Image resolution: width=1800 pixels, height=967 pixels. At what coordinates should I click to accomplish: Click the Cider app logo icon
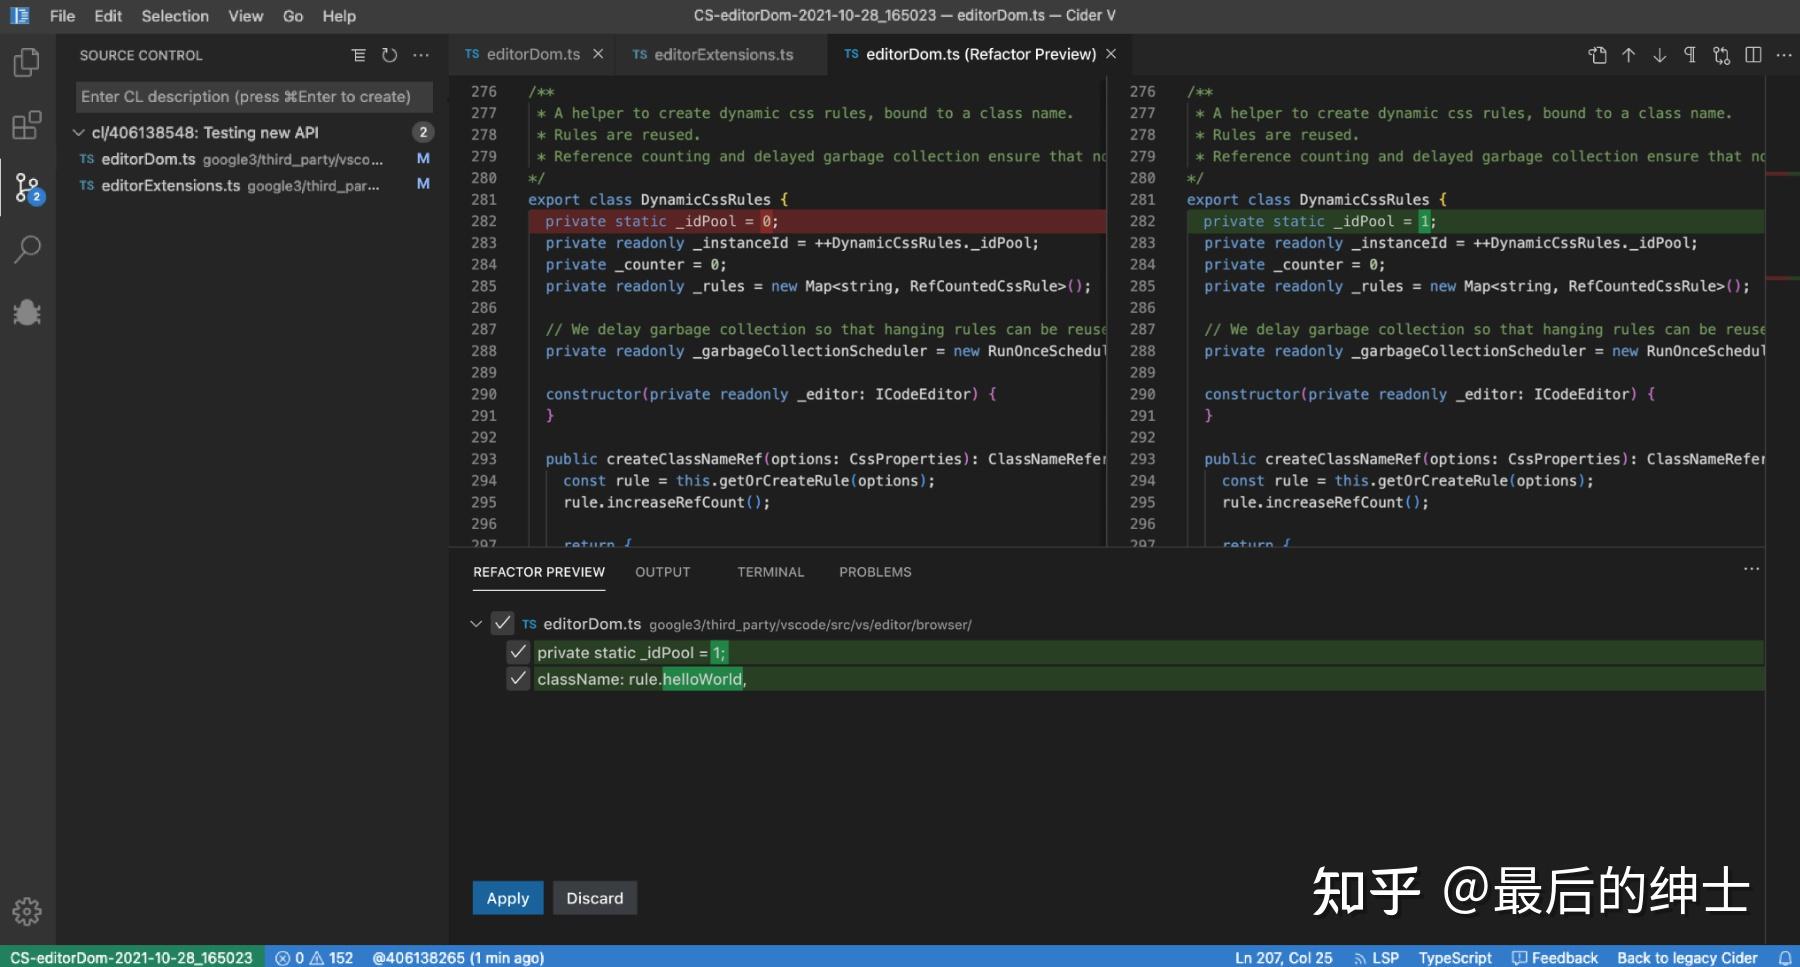coord(19,15)
